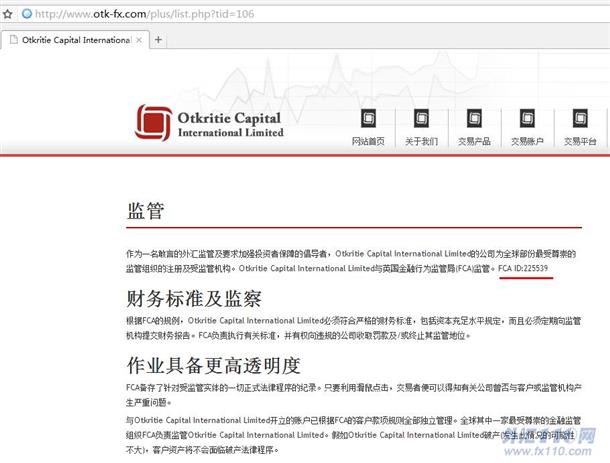Click the bookmark star icon
Screen dimensions: 610x463
click(x=7, y=14)
